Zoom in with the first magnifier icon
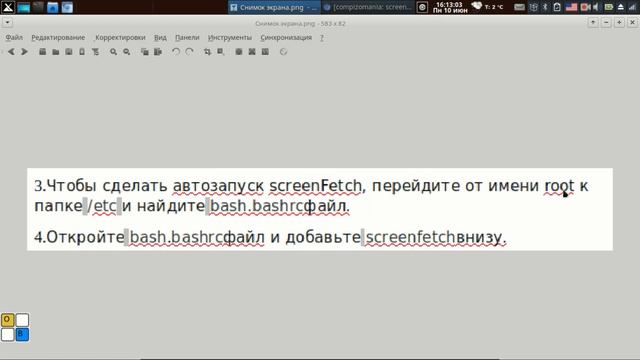Viewport: 640px width, 360px height. click(113, 52)
